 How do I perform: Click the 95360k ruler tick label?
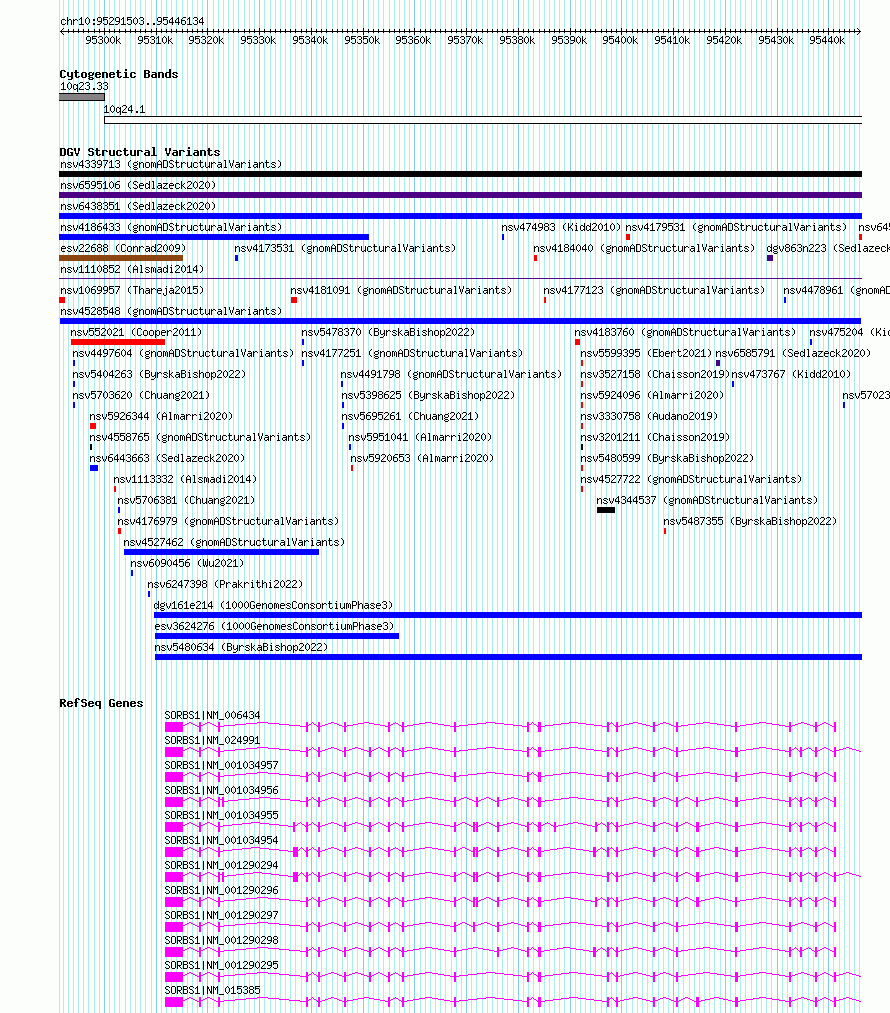point(413,40)
